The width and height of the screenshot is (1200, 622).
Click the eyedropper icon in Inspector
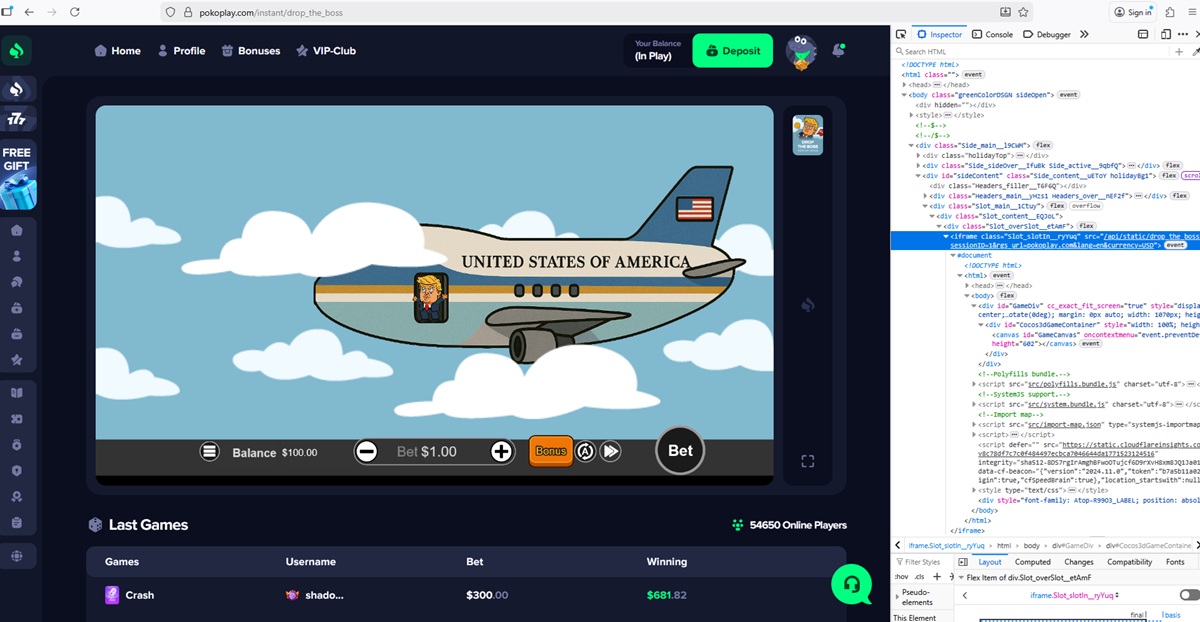(x=1194, y=51)
